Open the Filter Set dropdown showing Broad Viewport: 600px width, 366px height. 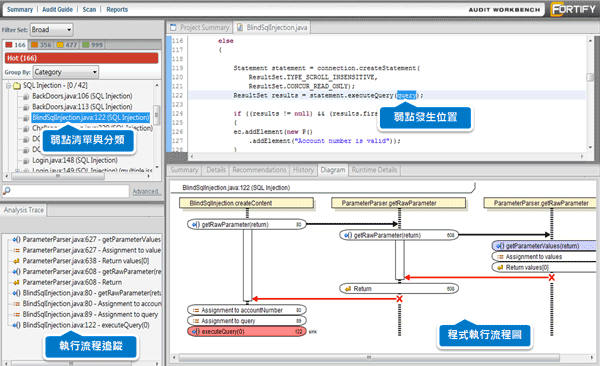click(52, 30)
